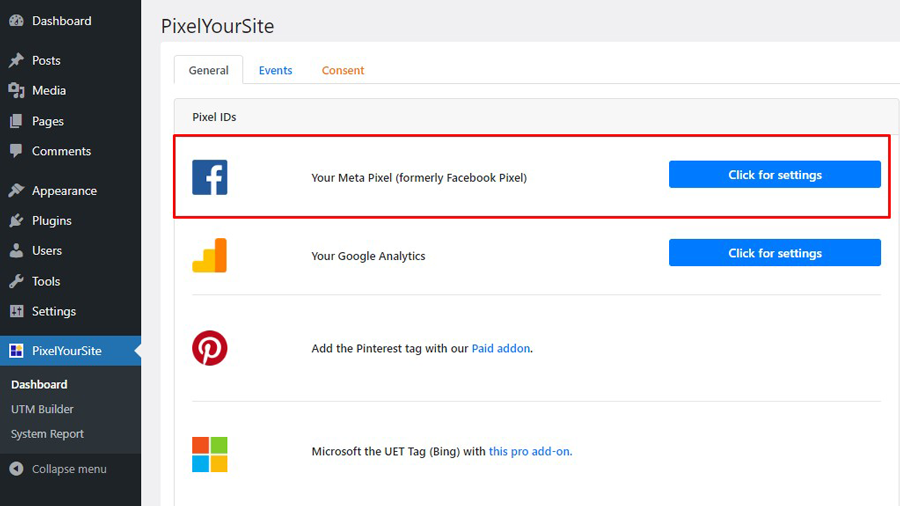Click the Facebook logo icon

[210, 177]
